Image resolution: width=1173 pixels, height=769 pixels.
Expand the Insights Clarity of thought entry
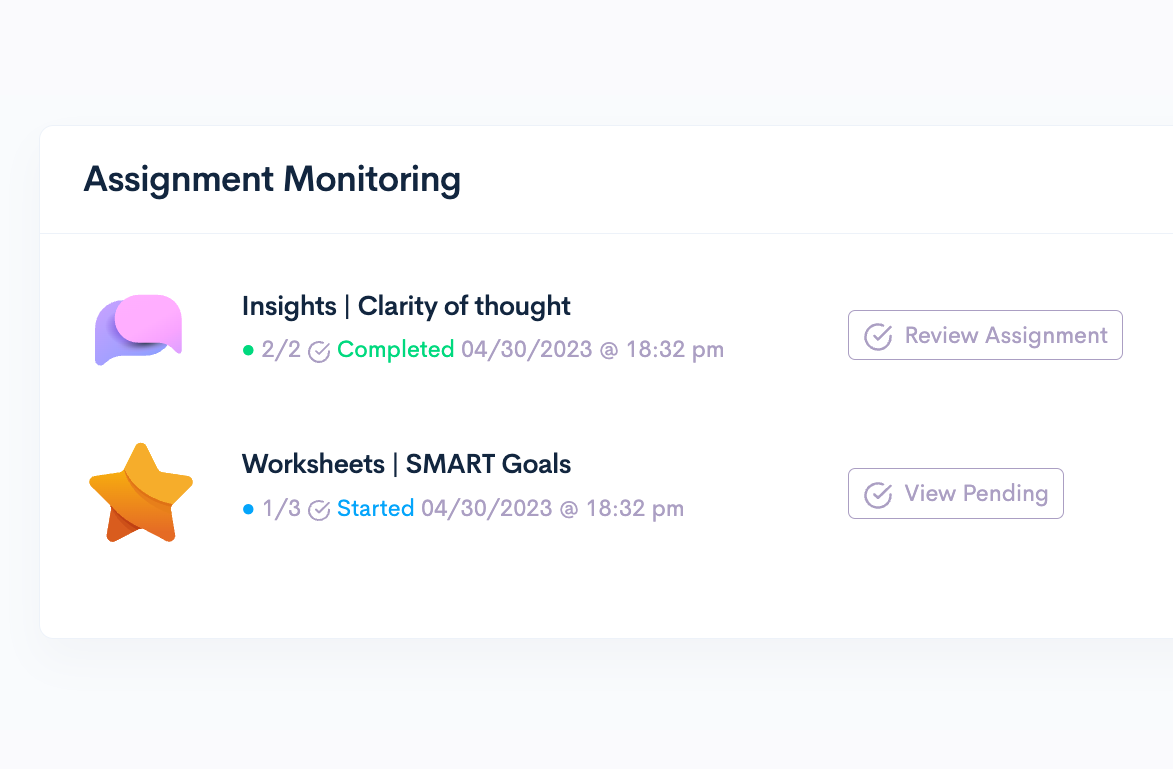(x=406, y=306)
